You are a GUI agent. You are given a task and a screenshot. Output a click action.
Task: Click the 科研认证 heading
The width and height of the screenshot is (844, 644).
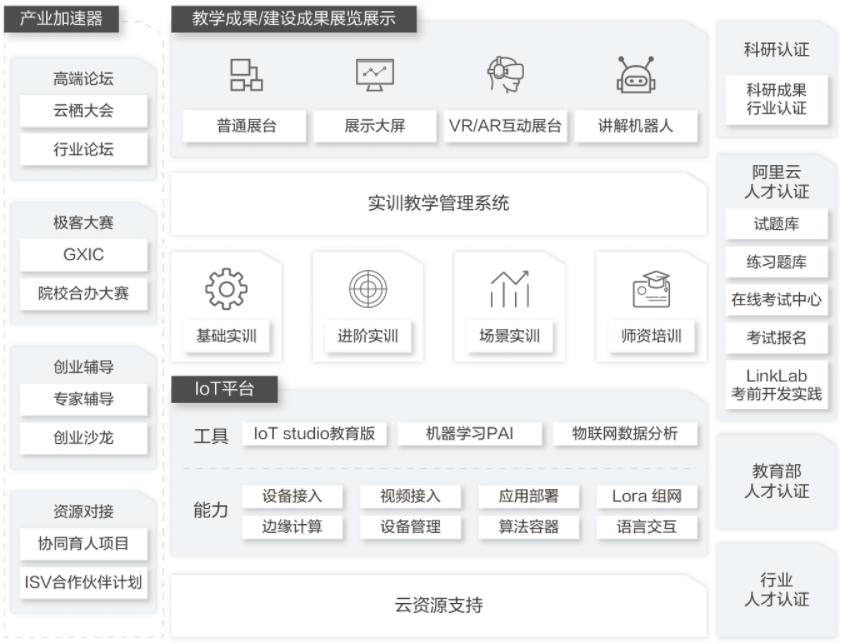[x=777, y=50]
